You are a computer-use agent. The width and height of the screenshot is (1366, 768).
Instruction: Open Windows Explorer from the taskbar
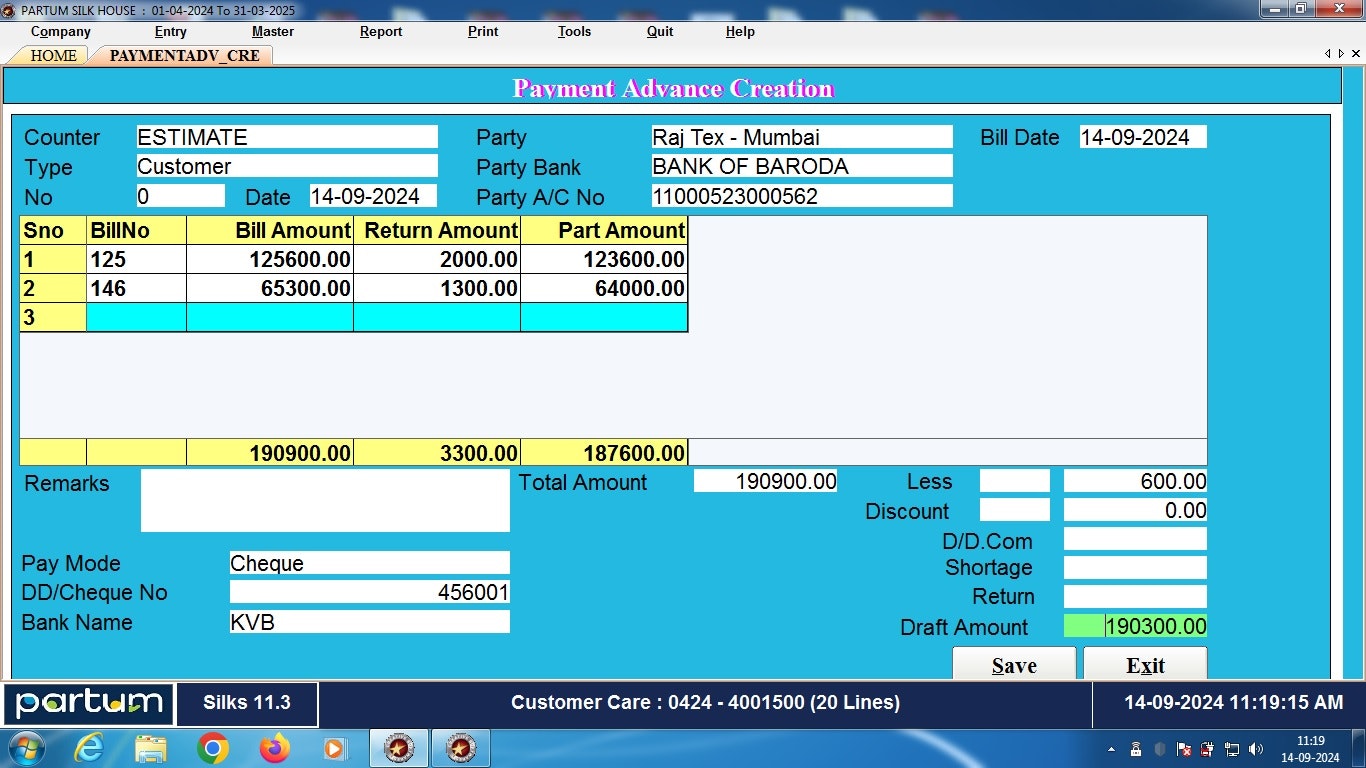(151, 747)
